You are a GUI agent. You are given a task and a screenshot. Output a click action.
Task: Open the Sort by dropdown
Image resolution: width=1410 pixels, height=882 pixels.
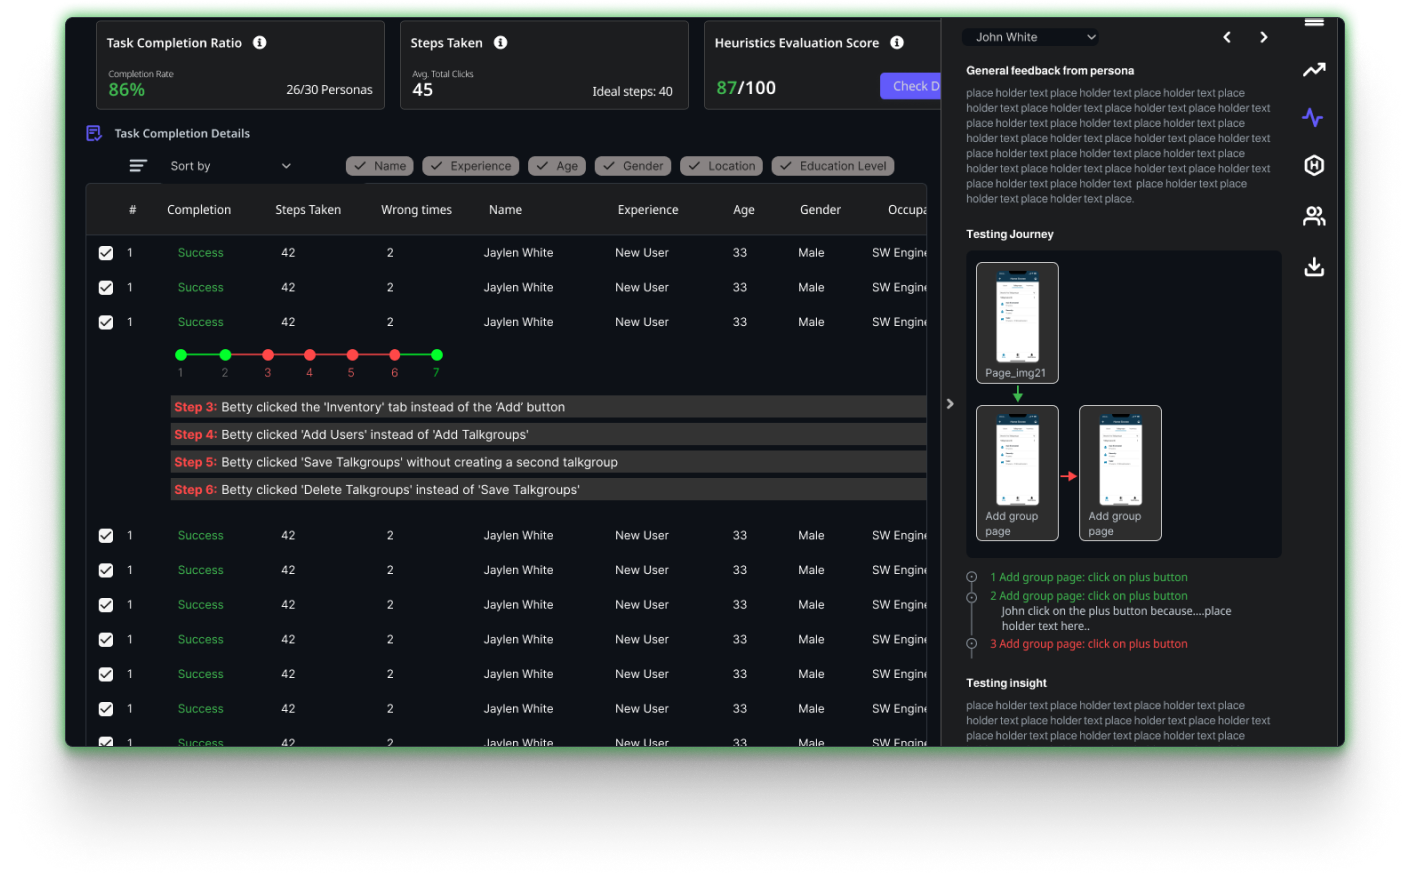pos(230,166)
